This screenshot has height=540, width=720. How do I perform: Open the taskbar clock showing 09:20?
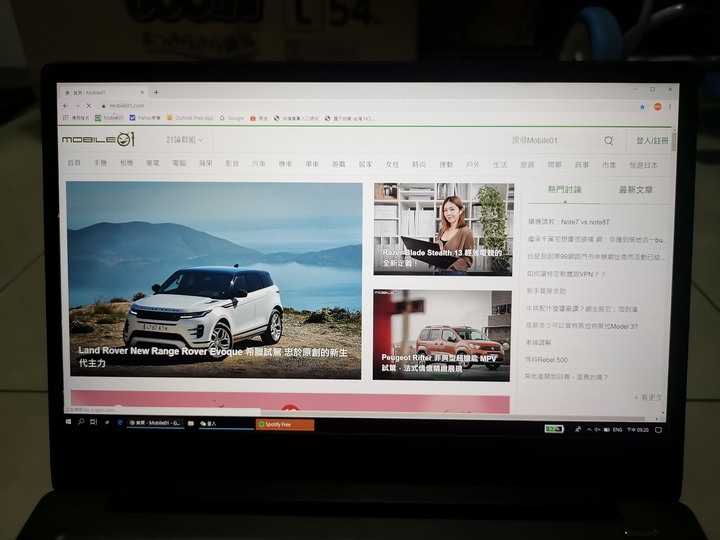tap(637, 430)
